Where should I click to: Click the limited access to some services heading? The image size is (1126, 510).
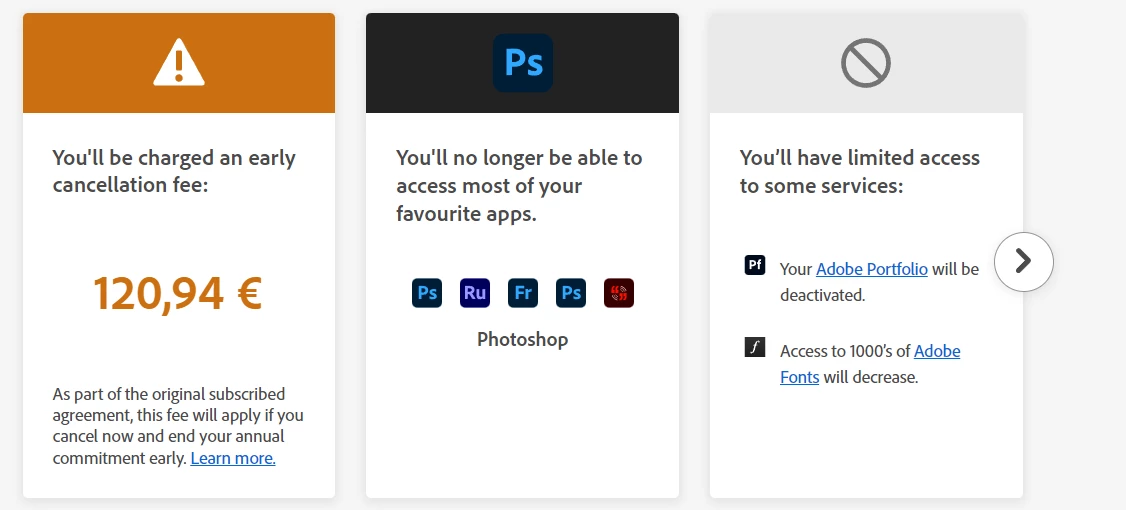click(860, 171)
